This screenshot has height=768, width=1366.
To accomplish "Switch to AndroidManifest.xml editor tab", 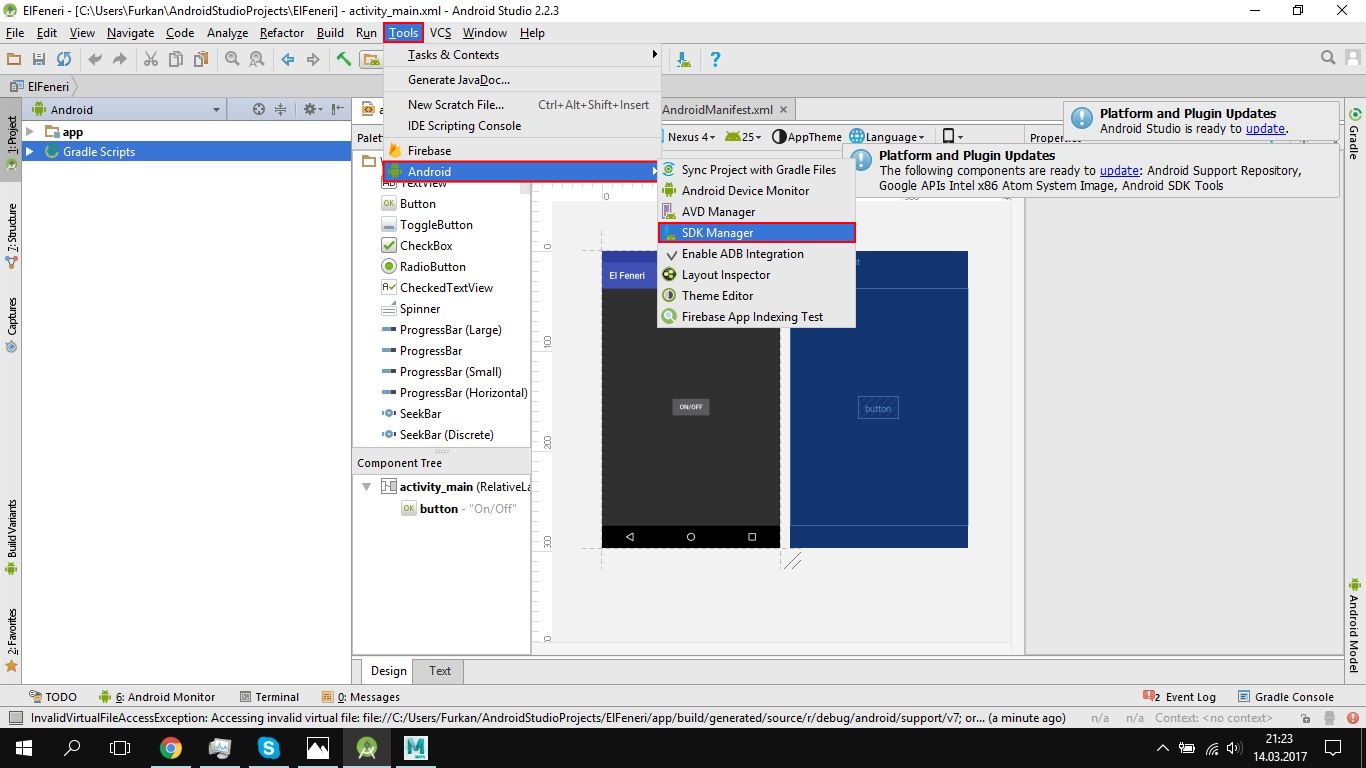I will (717, 110).
